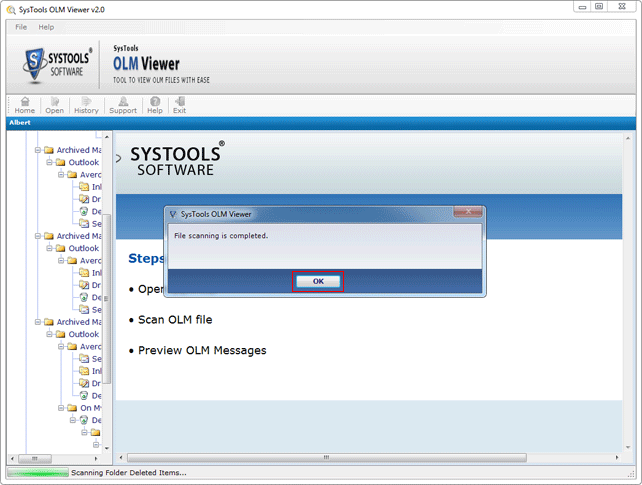Image resolution: width=642 pixels, height=485 pixels.
Task: Click the folder tree scroll-up arrow
Action: [107, 137]
